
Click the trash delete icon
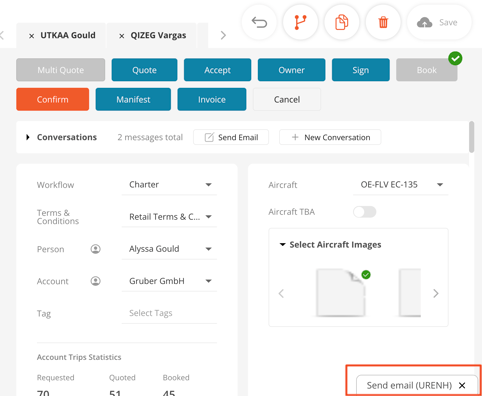[383, 23]
